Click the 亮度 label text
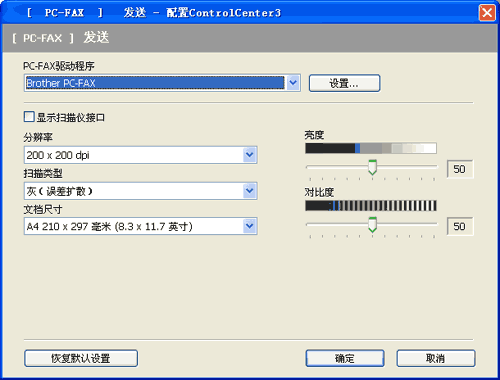 coord(314,135)
